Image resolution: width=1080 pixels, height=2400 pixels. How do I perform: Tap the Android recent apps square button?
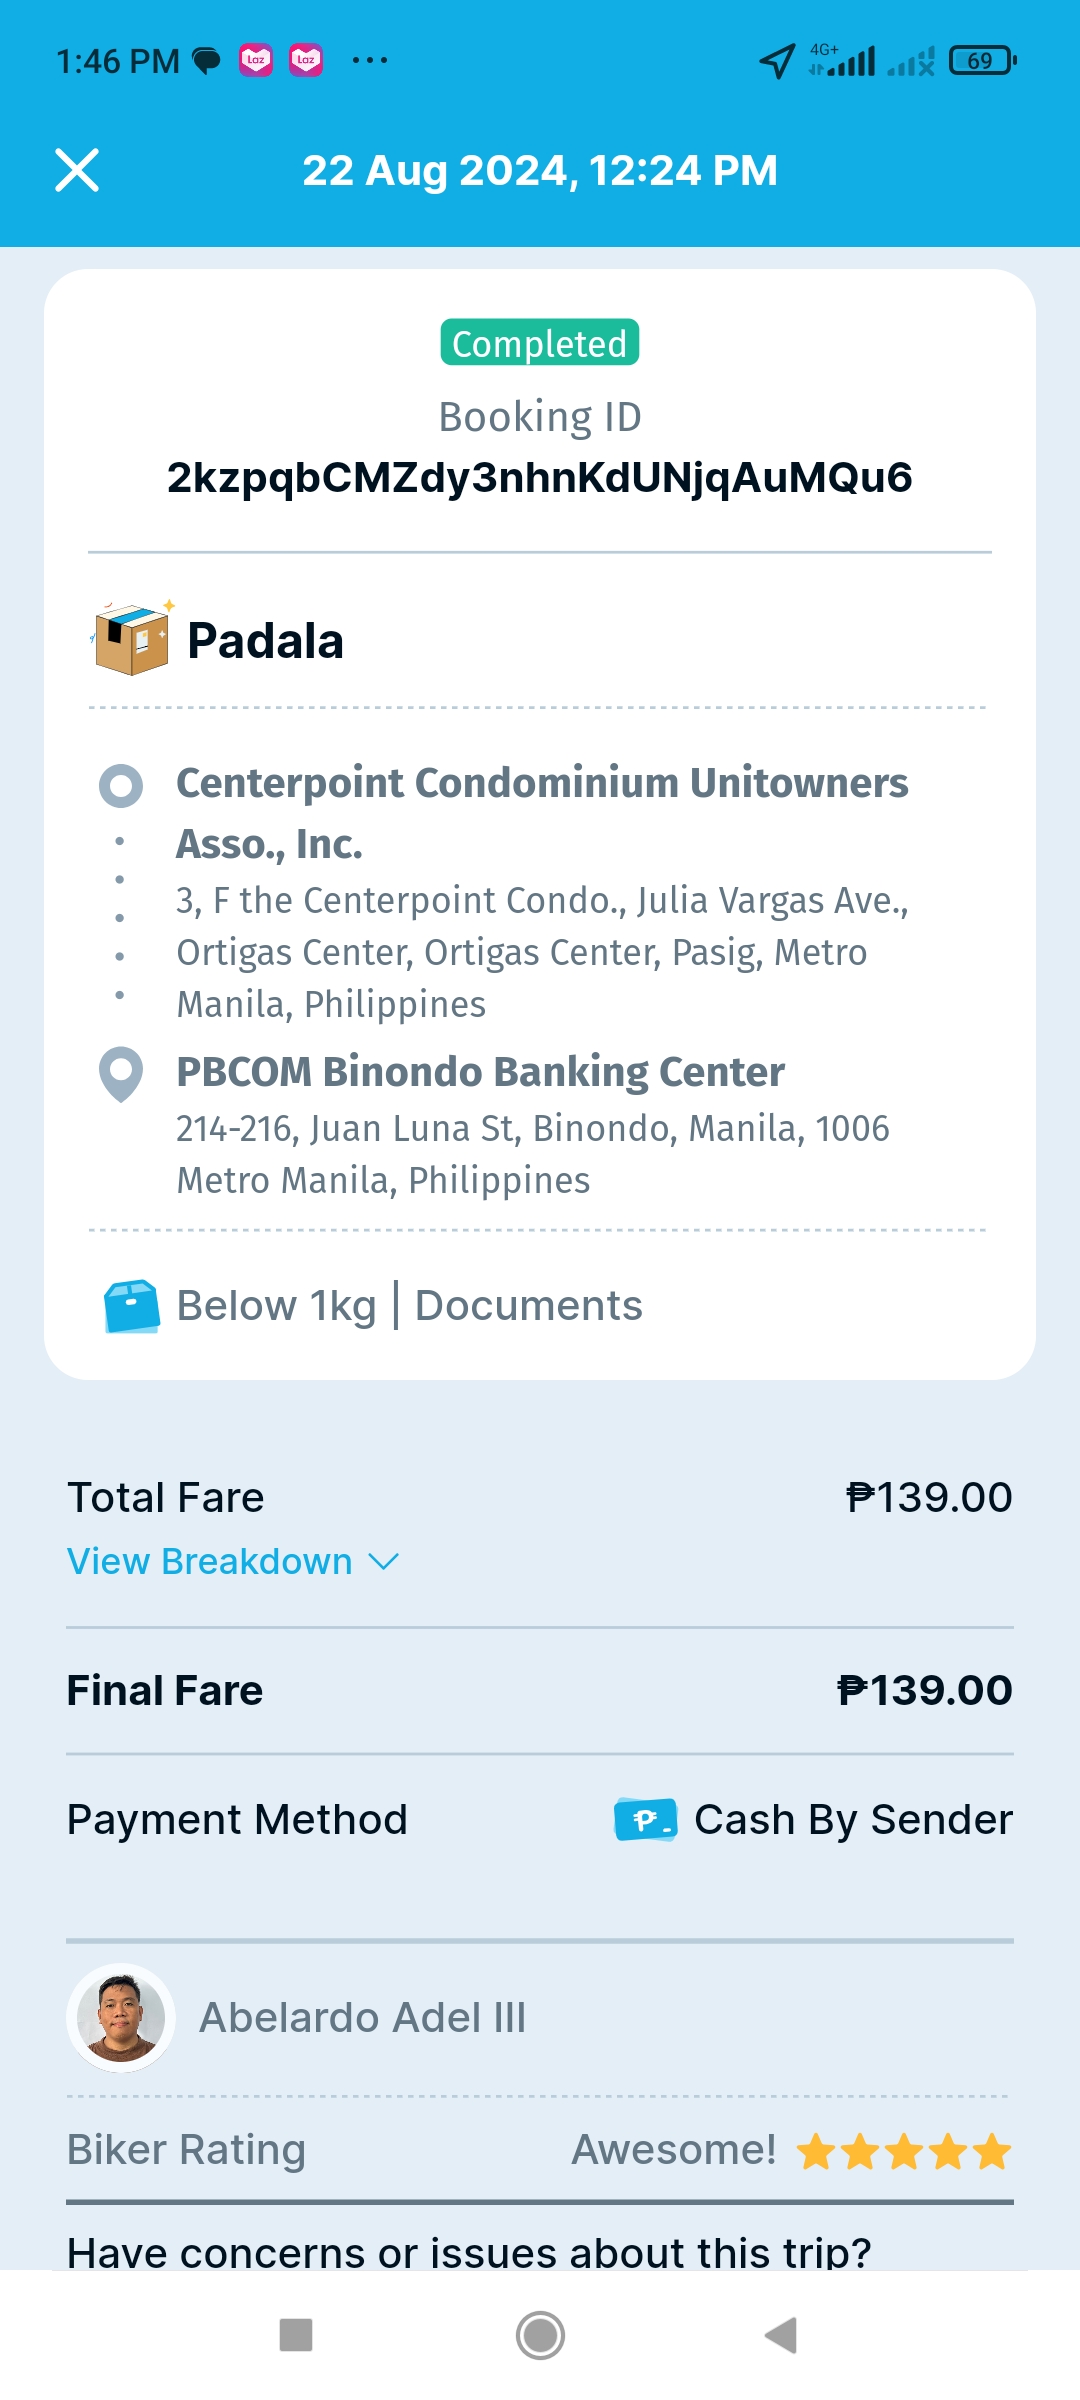pyautogui.click(x=296, y=2336)
